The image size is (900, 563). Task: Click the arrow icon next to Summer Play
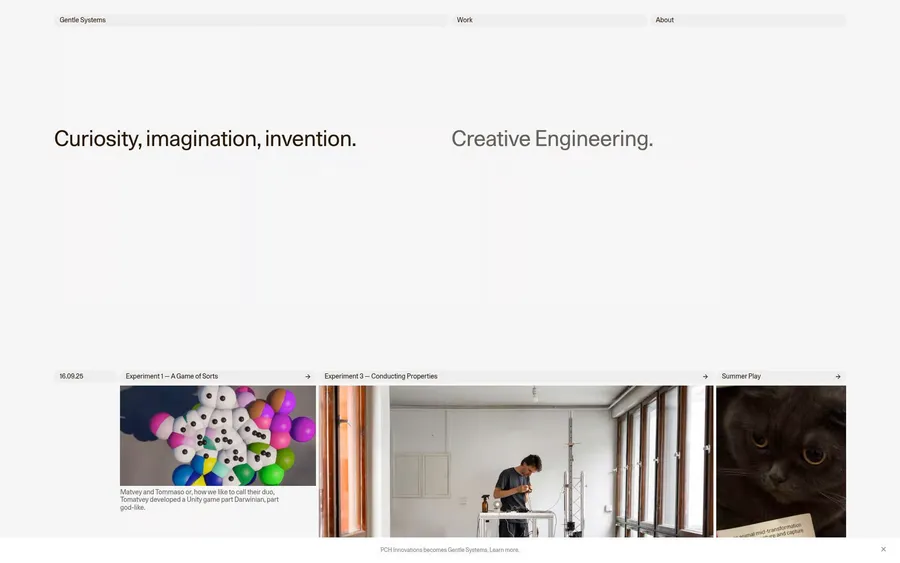(x=838, y=377)
